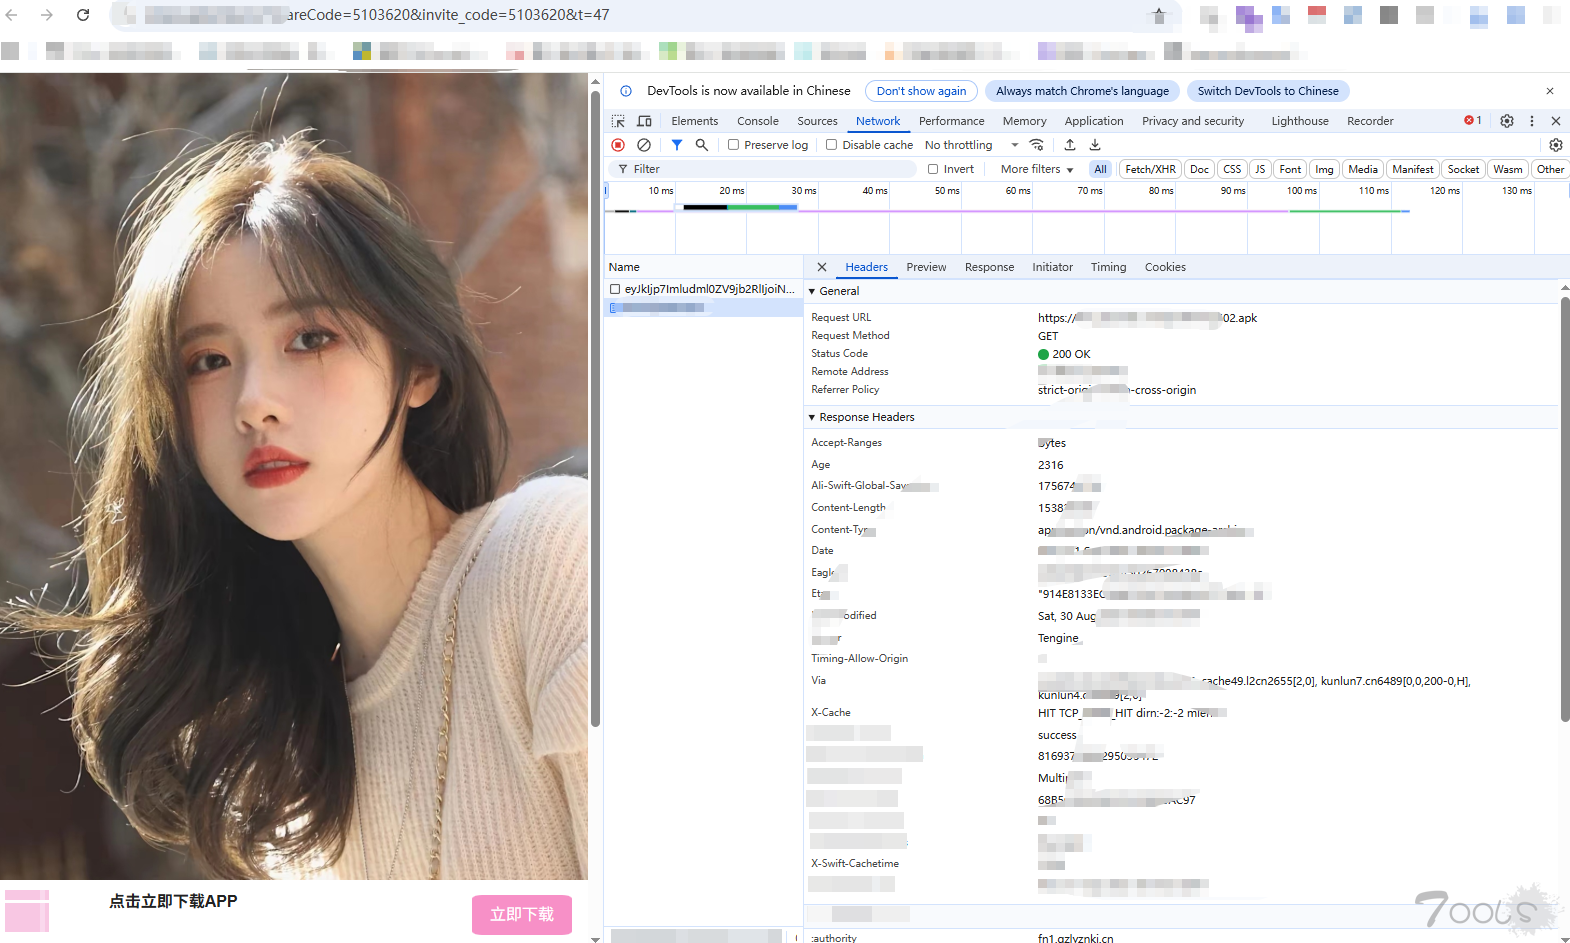Filter requests by Font type
The image size is (1570, 943).
click(1290, 169)
